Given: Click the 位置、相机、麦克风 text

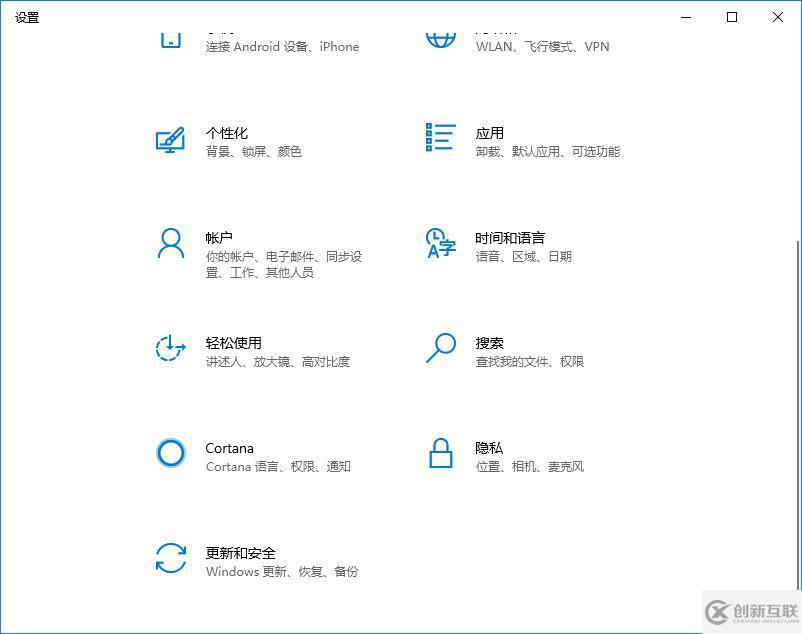Looking at the screenshot, I should point(529,466).
